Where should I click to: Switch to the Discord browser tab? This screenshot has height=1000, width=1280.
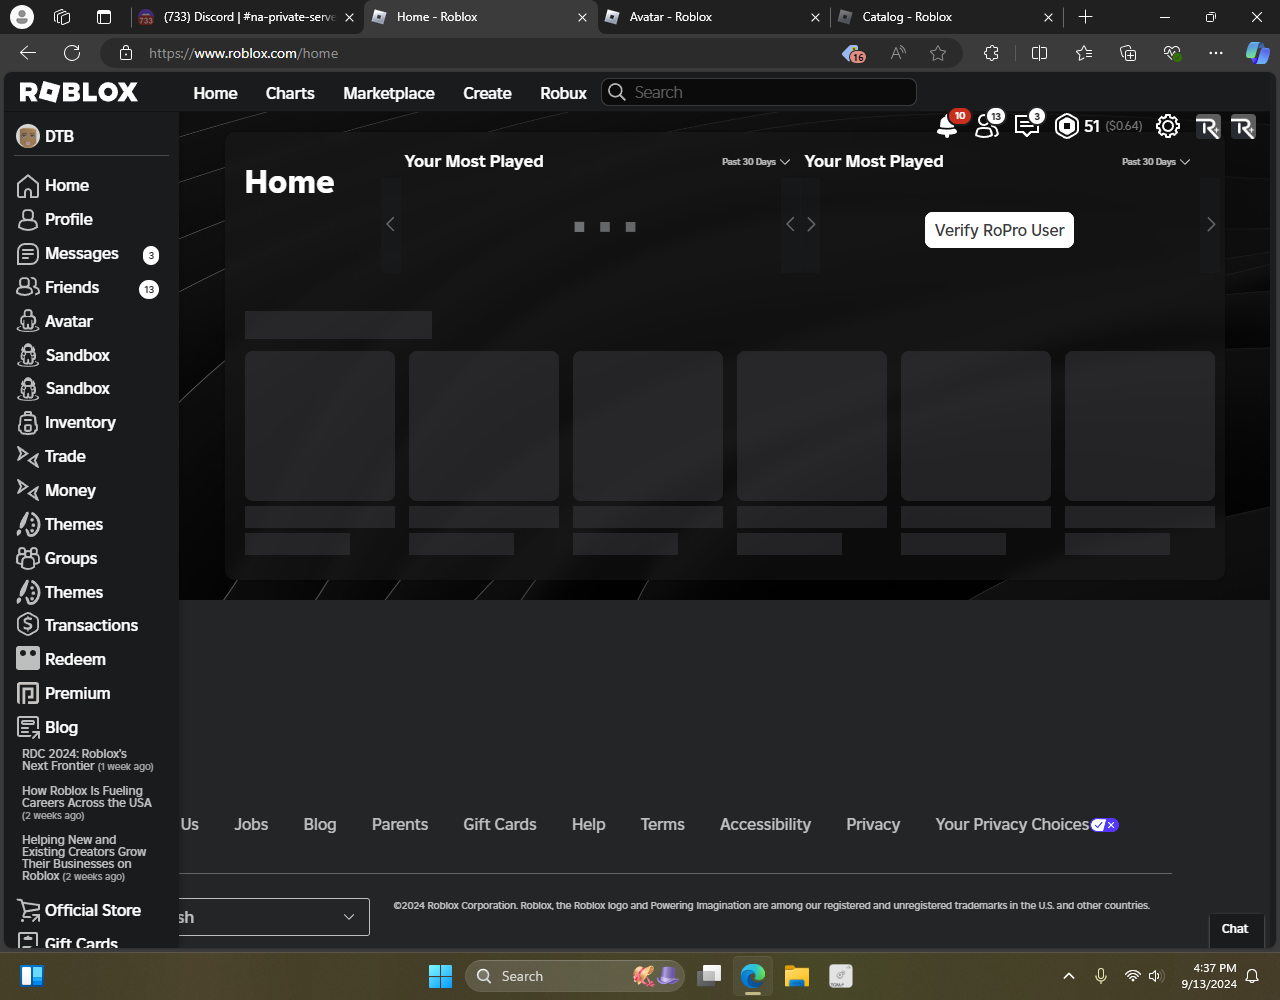[247, 17]
